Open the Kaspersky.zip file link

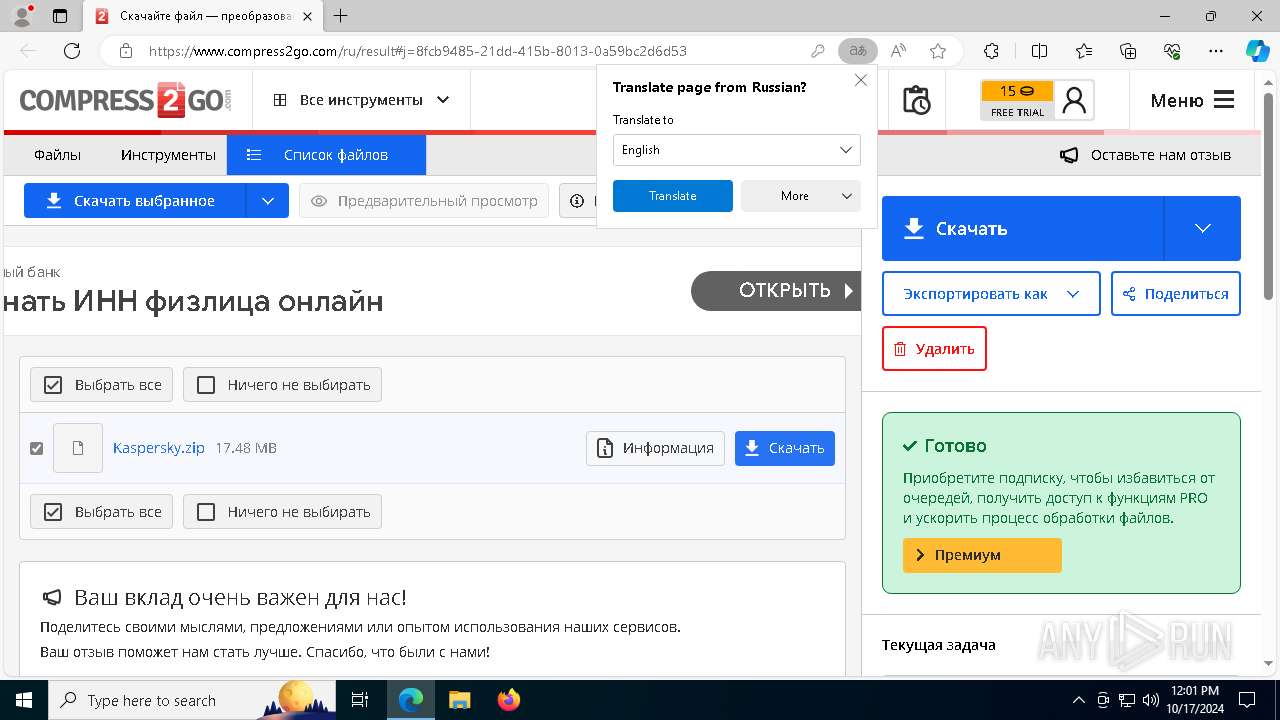[159, 448]
